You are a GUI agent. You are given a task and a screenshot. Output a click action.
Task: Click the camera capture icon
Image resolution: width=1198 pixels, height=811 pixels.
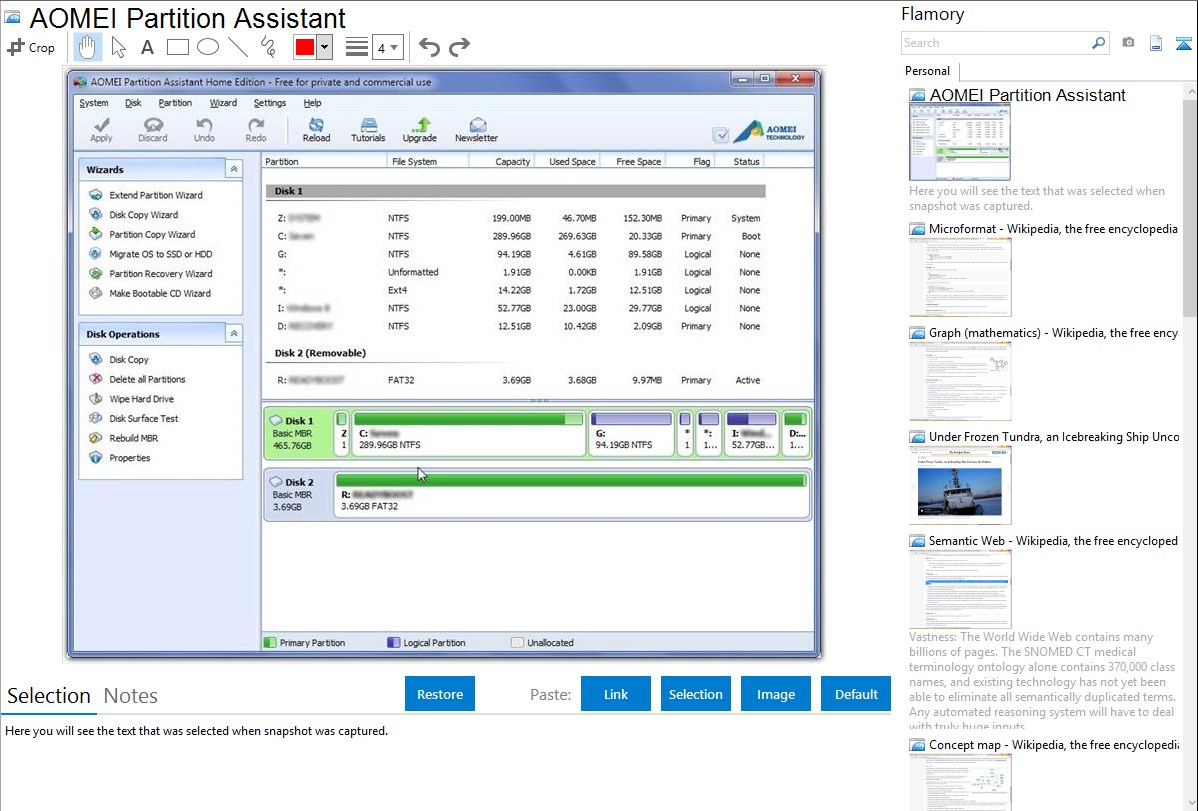1128,43
